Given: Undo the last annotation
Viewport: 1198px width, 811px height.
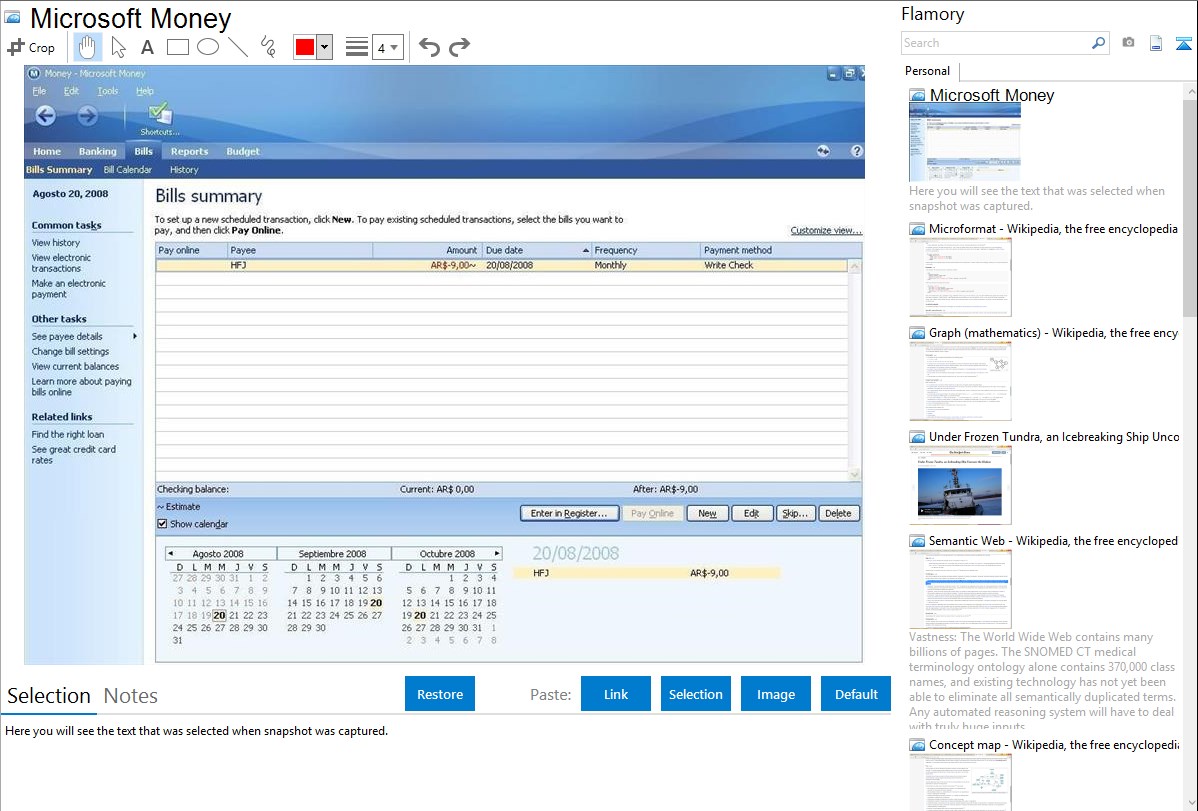Looking at the screenshot, I should [x=429, y=47].
